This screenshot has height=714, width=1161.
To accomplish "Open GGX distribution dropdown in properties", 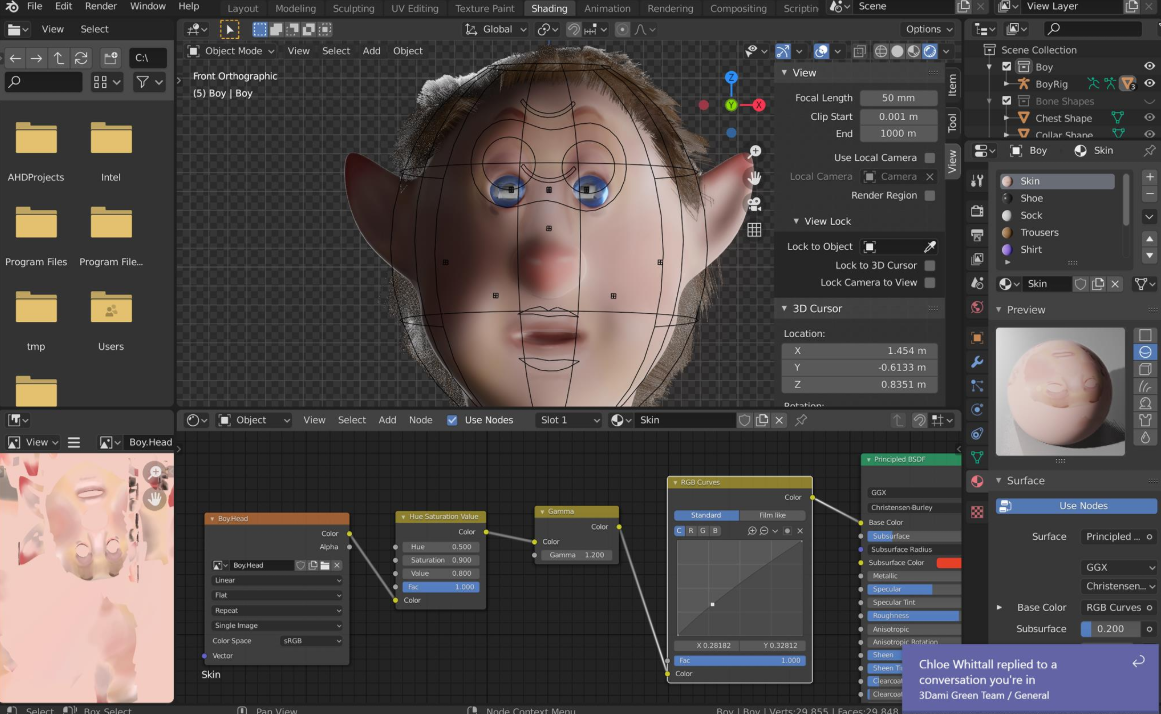I will tap(1118, 567).
